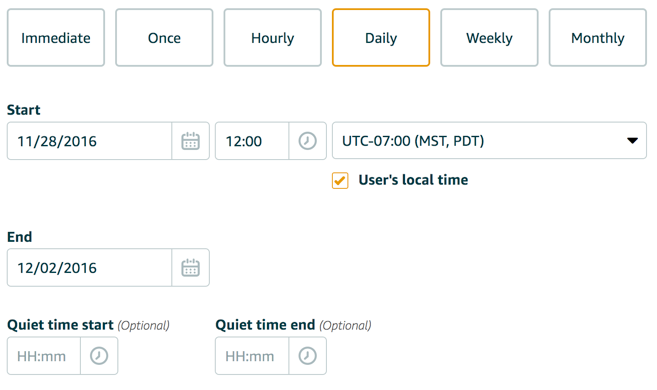Open the Start date calendar picker
This screenshot has height=390, width=657.
190,141
